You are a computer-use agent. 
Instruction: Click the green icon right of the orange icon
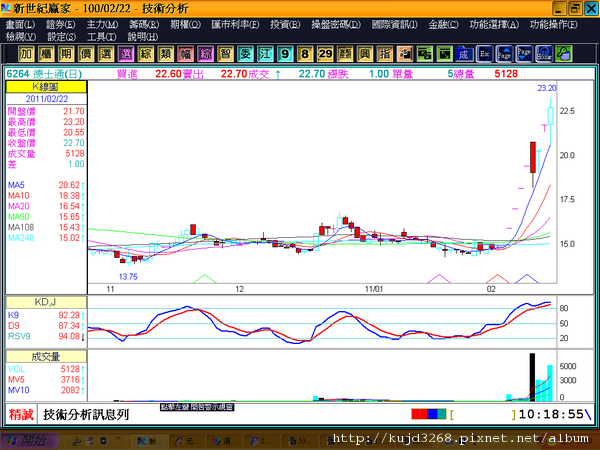tap(424, 54)
